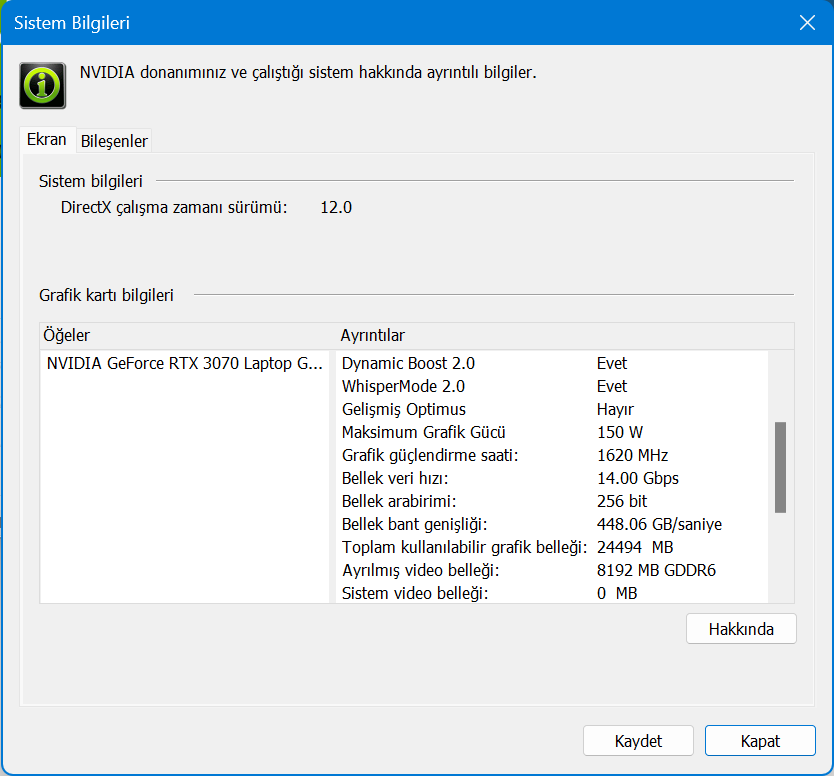Click Evet value next to WhisperMode

(612, 386)
